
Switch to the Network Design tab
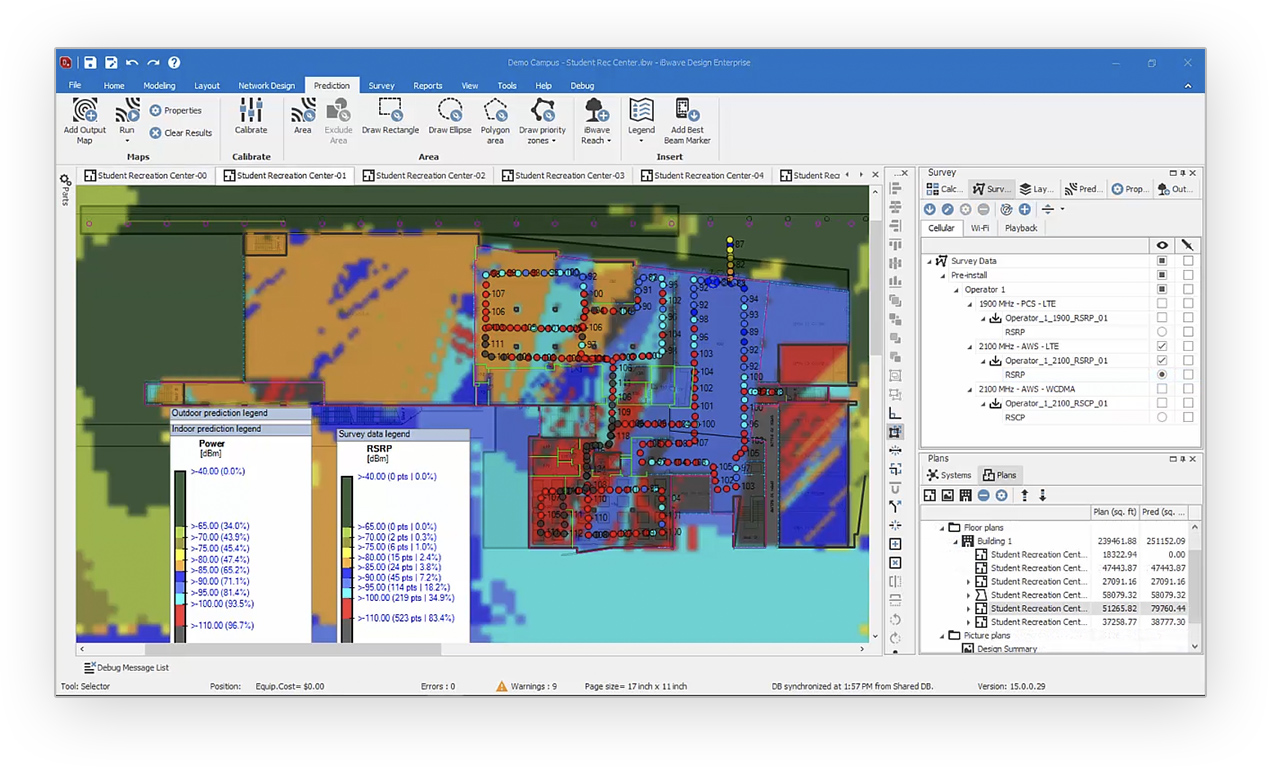click(266, 86)
